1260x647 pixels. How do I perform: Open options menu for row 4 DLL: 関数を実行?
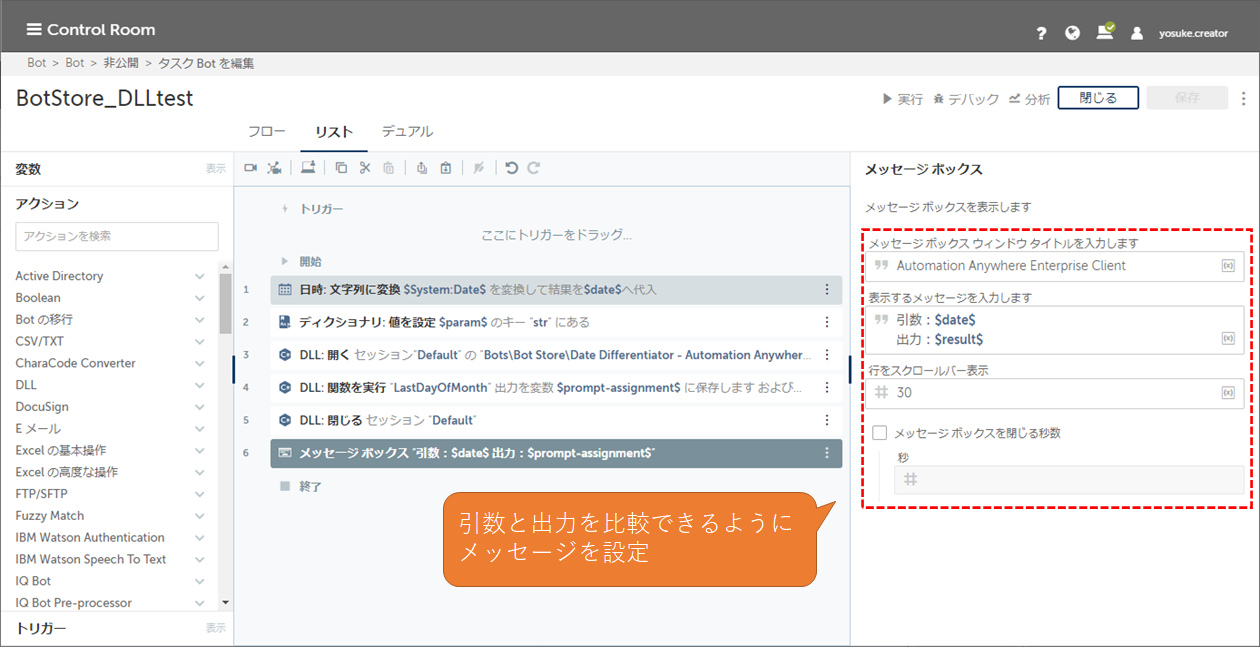tap(827, 387)
